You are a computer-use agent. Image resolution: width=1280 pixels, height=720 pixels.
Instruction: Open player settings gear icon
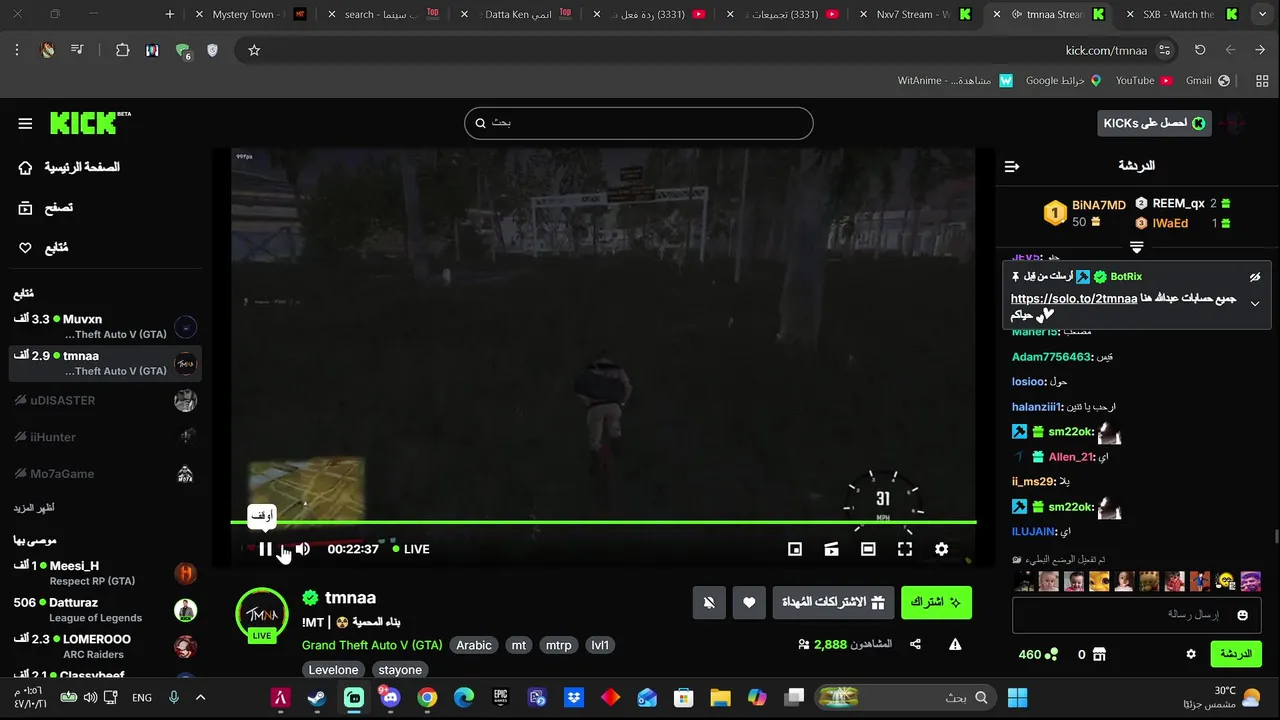point(941,549)
